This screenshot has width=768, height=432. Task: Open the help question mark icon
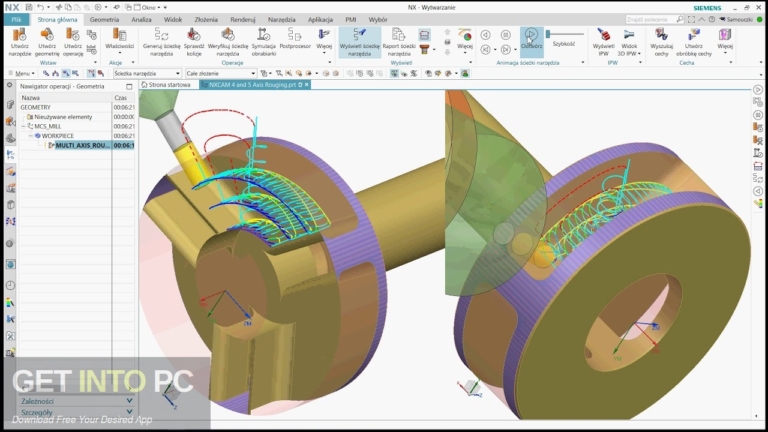(x=712, y=19)
